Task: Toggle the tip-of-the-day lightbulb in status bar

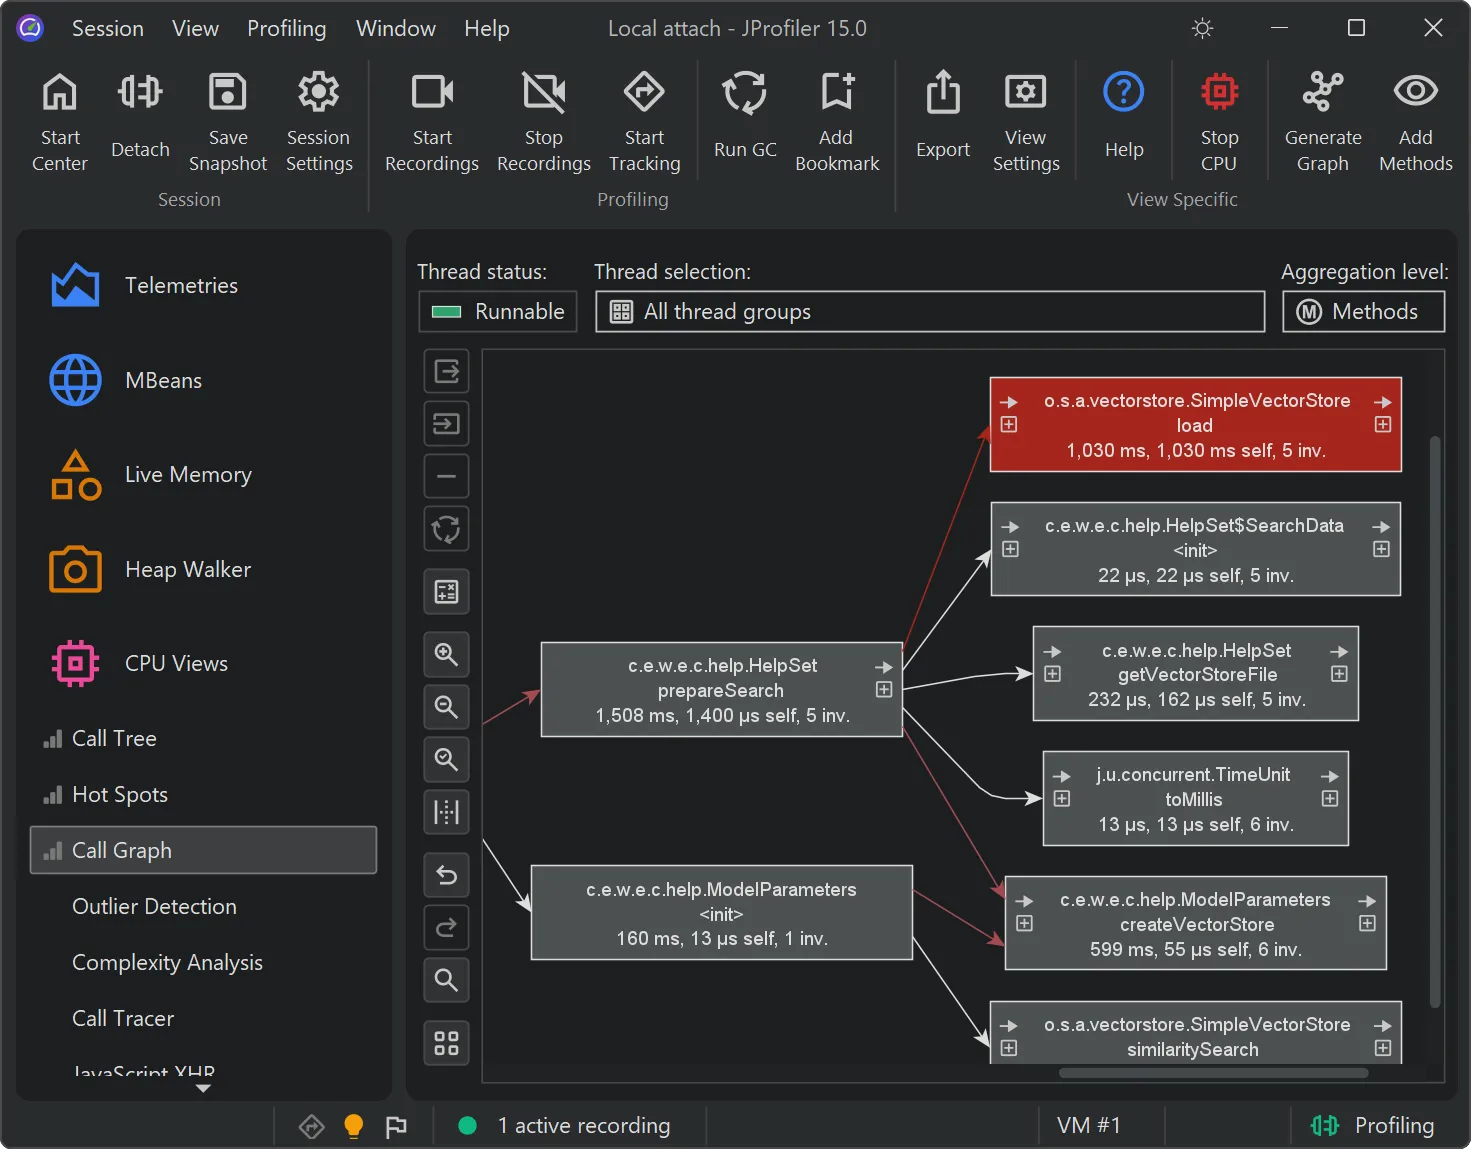Action: click(x=353, y=1125)
